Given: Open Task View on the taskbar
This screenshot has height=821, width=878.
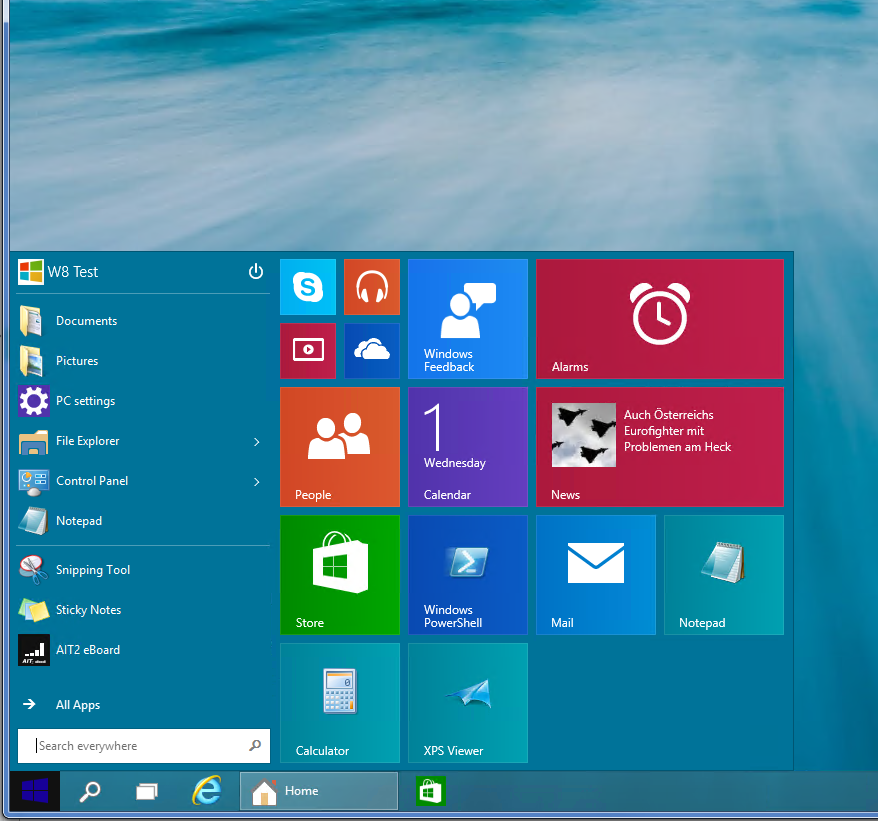Looking at the screenshot, I should [x=147, y=791].
